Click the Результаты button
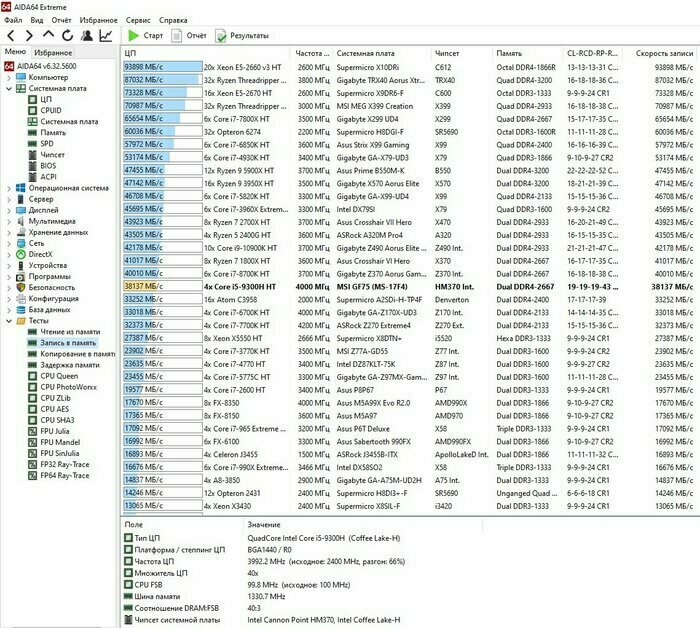700x628 pixels. (x=241, y=35)
